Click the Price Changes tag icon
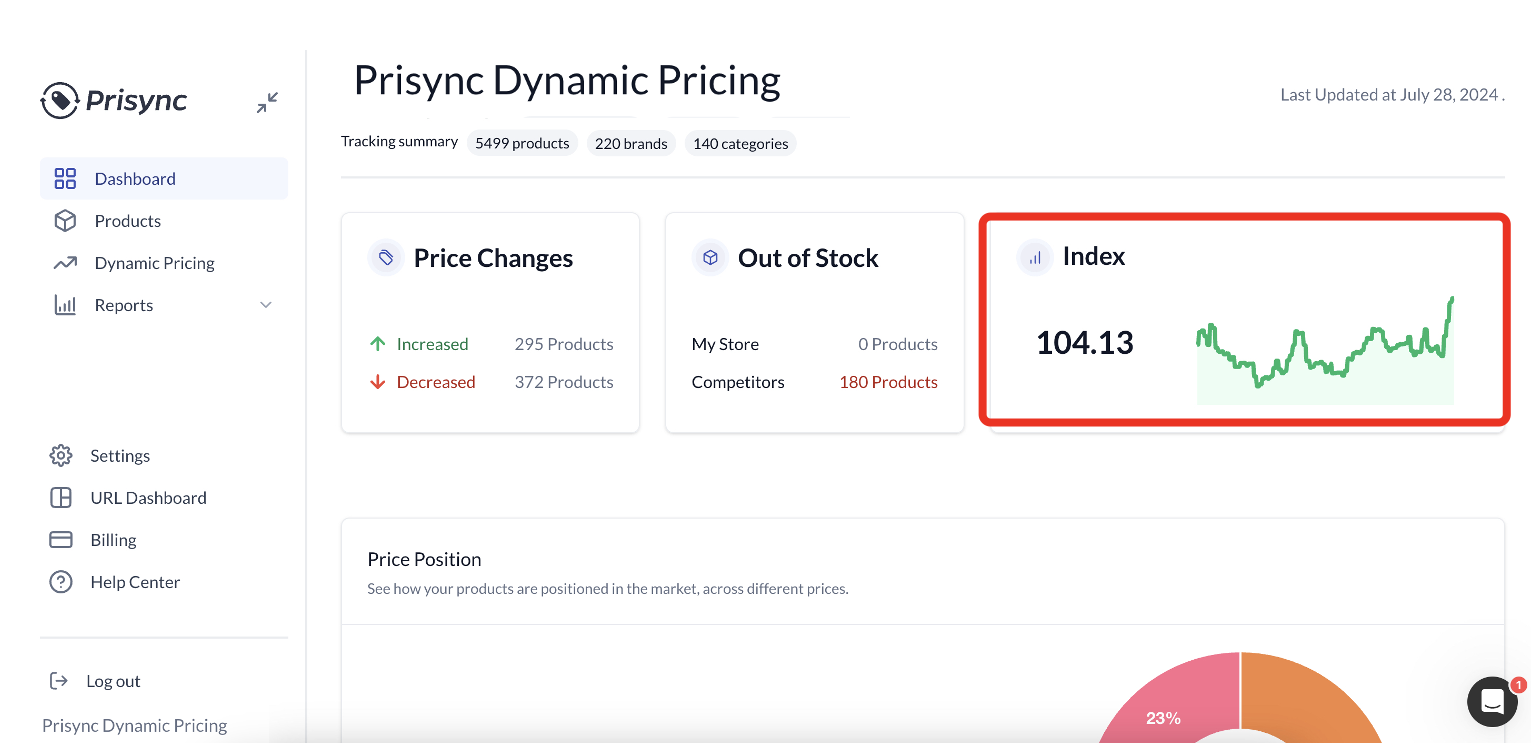The height and width of the screenshot is (743, 1538). [385, 258]
